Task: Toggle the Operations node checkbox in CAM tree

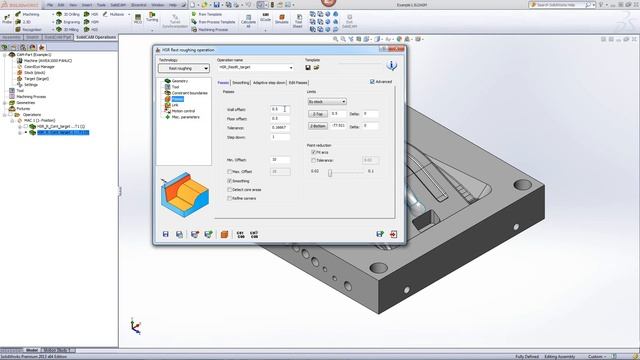Action: (10, 115)
